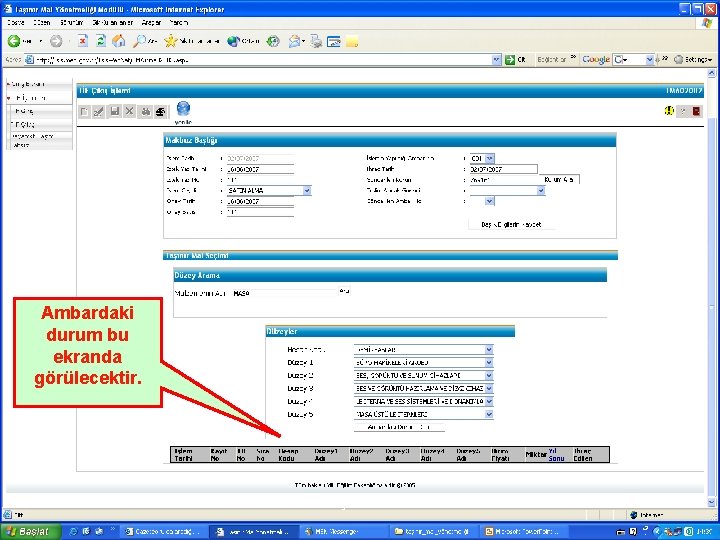The height and width of the screenshot is (540, 720).
Task: Open the small empty dropdown in Makbuz Başlığı
Action: coord(489,201)
